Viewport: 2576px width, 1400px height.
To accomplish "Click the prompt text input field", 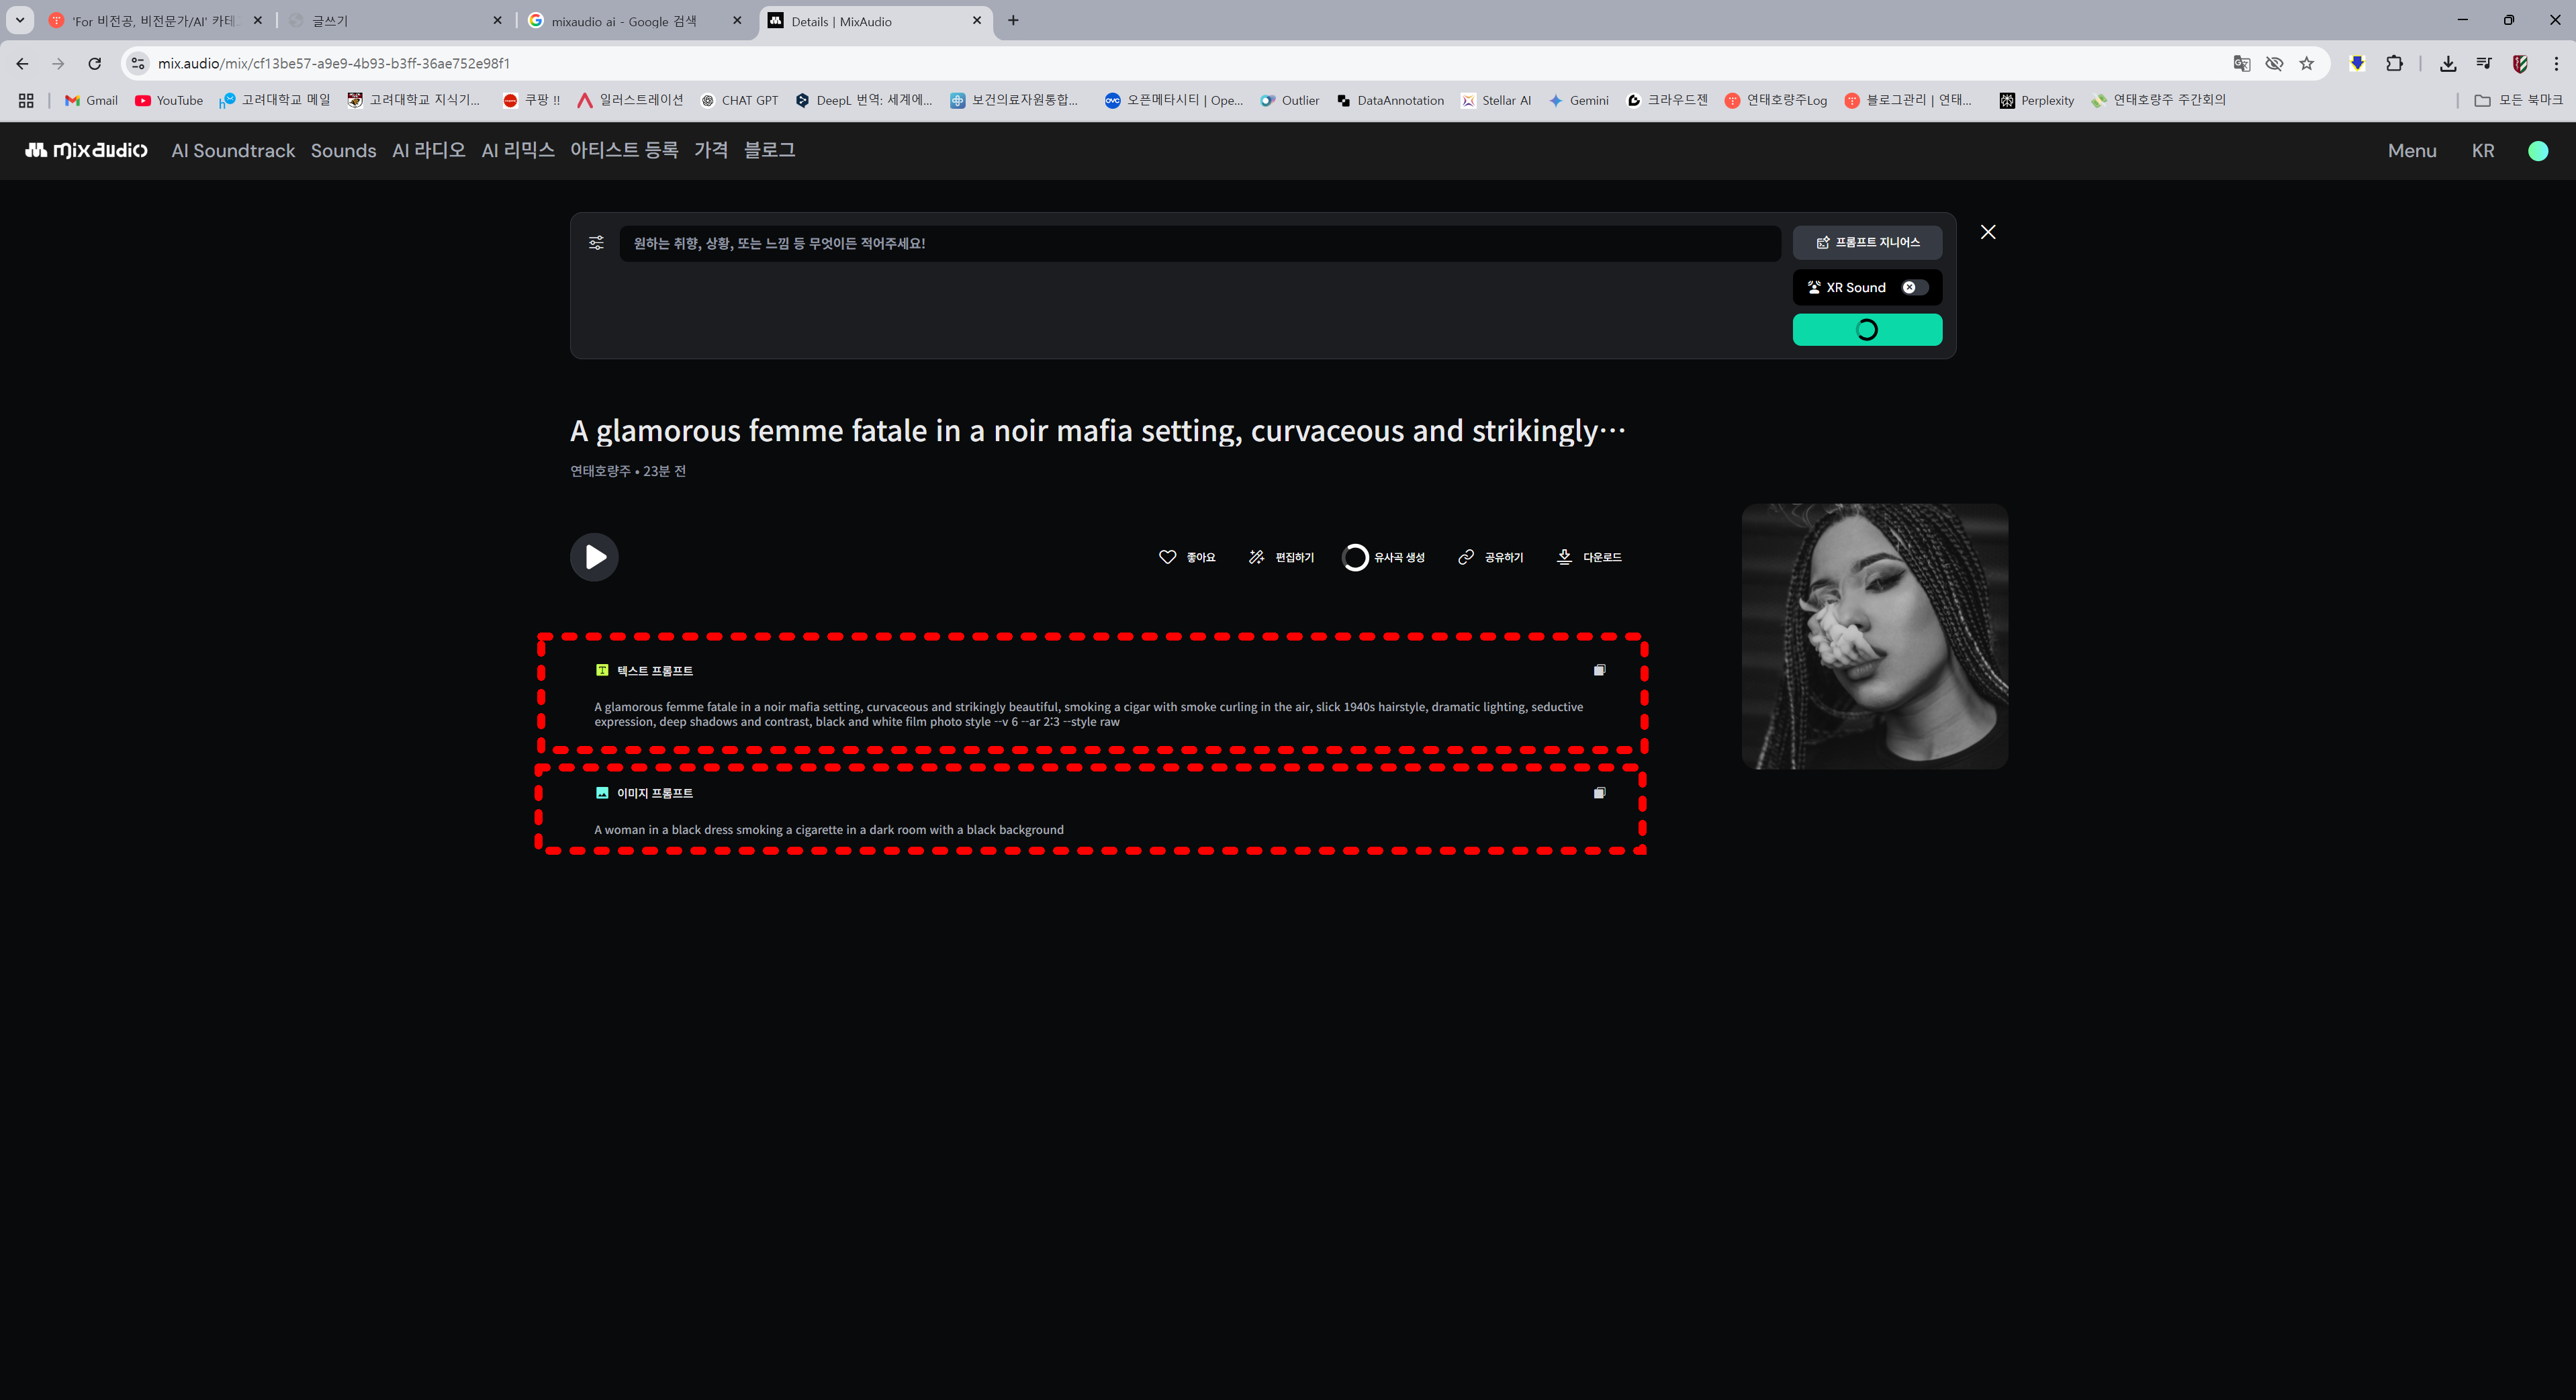I will coord(1200,243).
